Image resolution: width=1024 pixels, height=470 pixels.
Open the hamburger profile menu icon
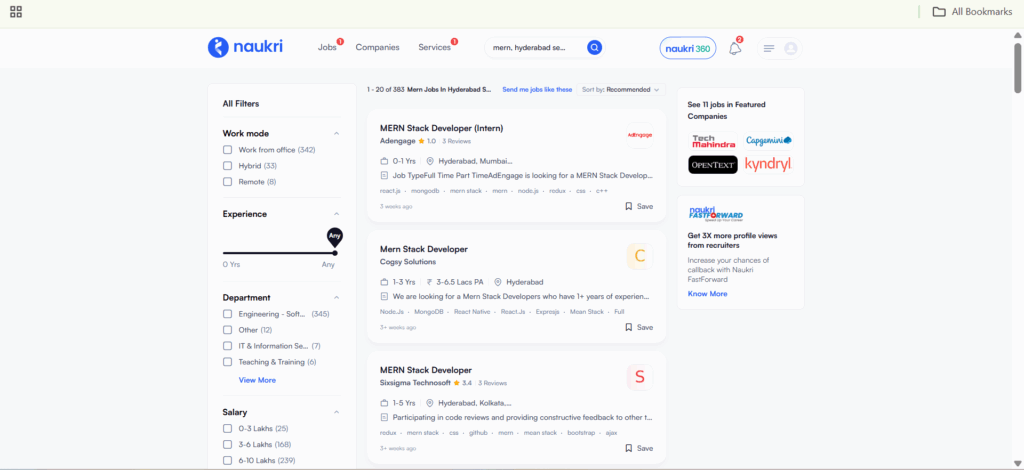769,48
